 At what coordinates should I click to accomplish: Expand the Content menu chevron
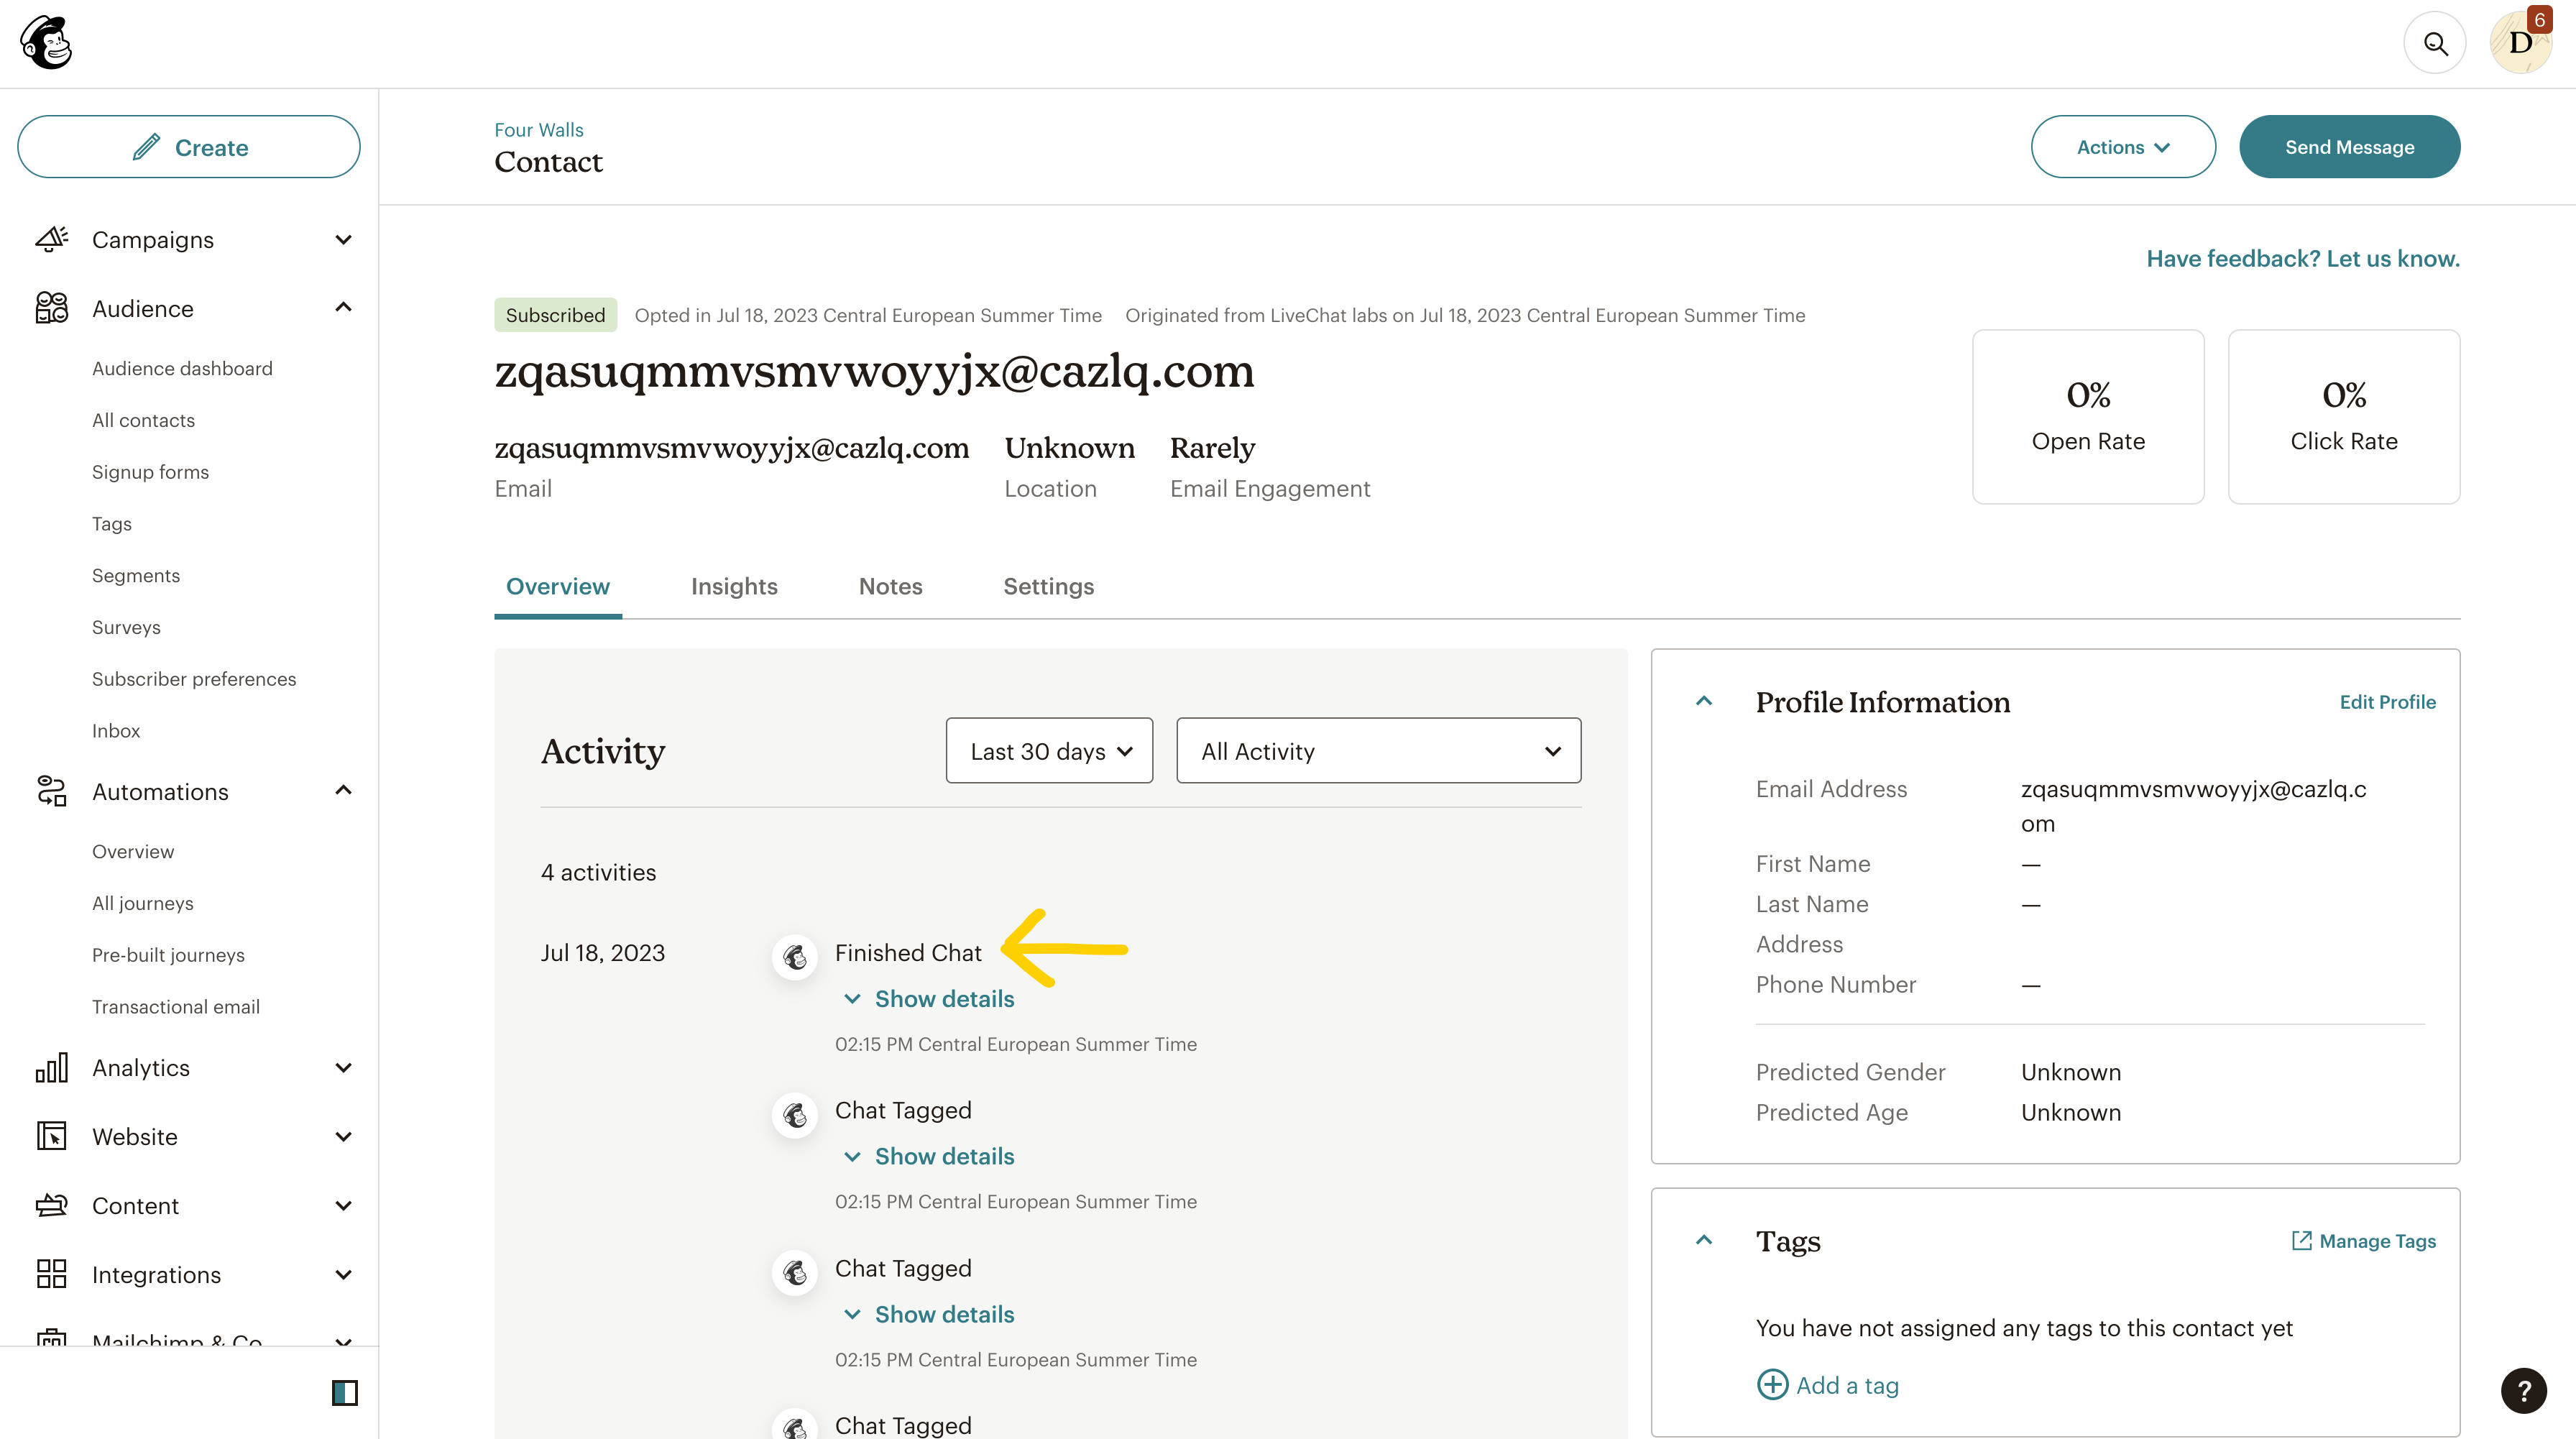[x=343, y=1205]
